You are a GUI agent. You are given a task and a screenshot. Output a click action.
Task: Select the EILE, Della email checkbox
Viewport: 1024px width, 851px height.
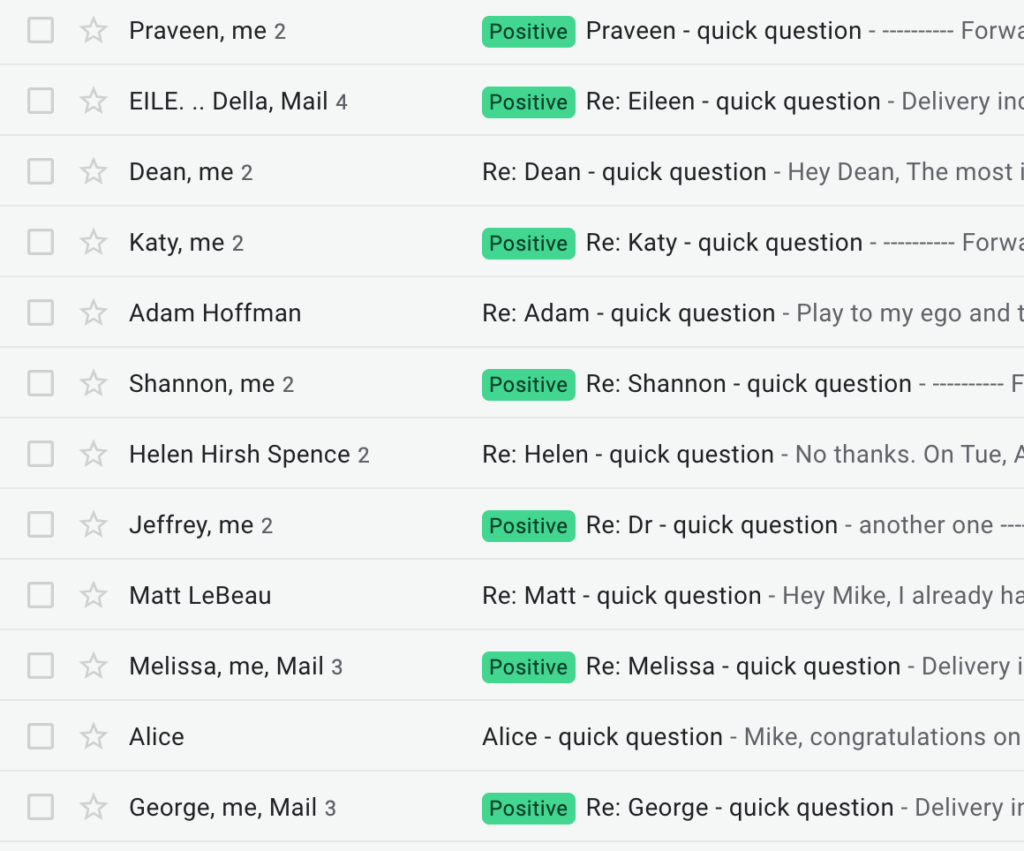[x=40, y=101]
